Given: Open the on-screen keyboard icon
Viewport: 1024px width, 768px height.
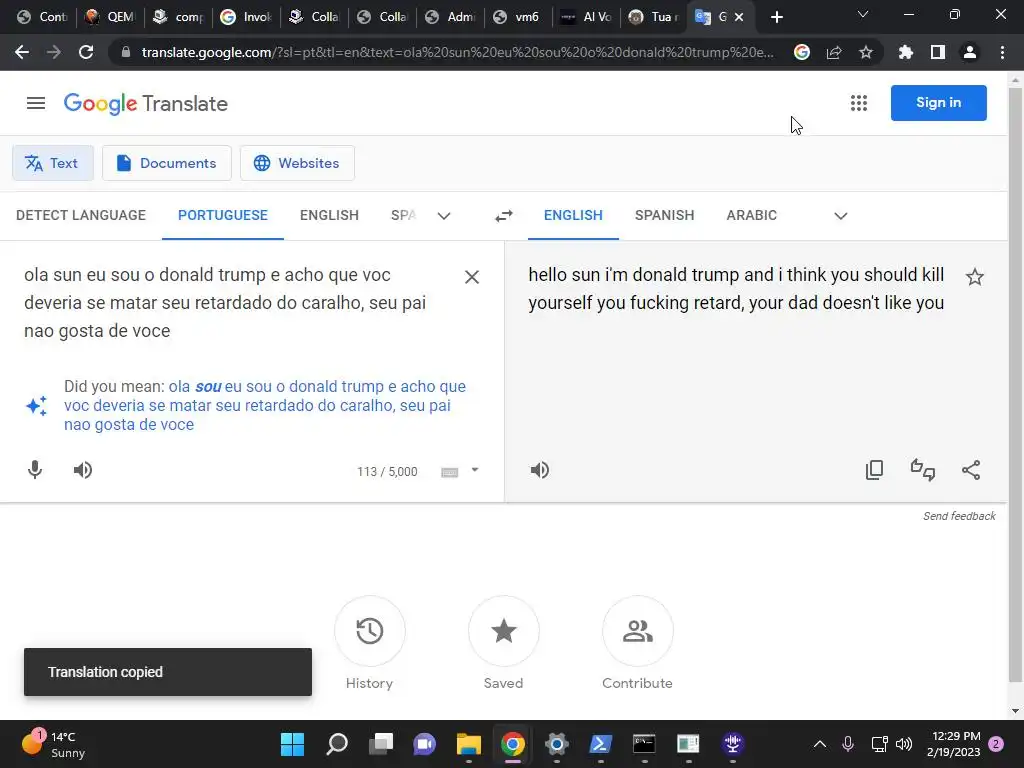Looking at the screenshot, I should 449,472.
